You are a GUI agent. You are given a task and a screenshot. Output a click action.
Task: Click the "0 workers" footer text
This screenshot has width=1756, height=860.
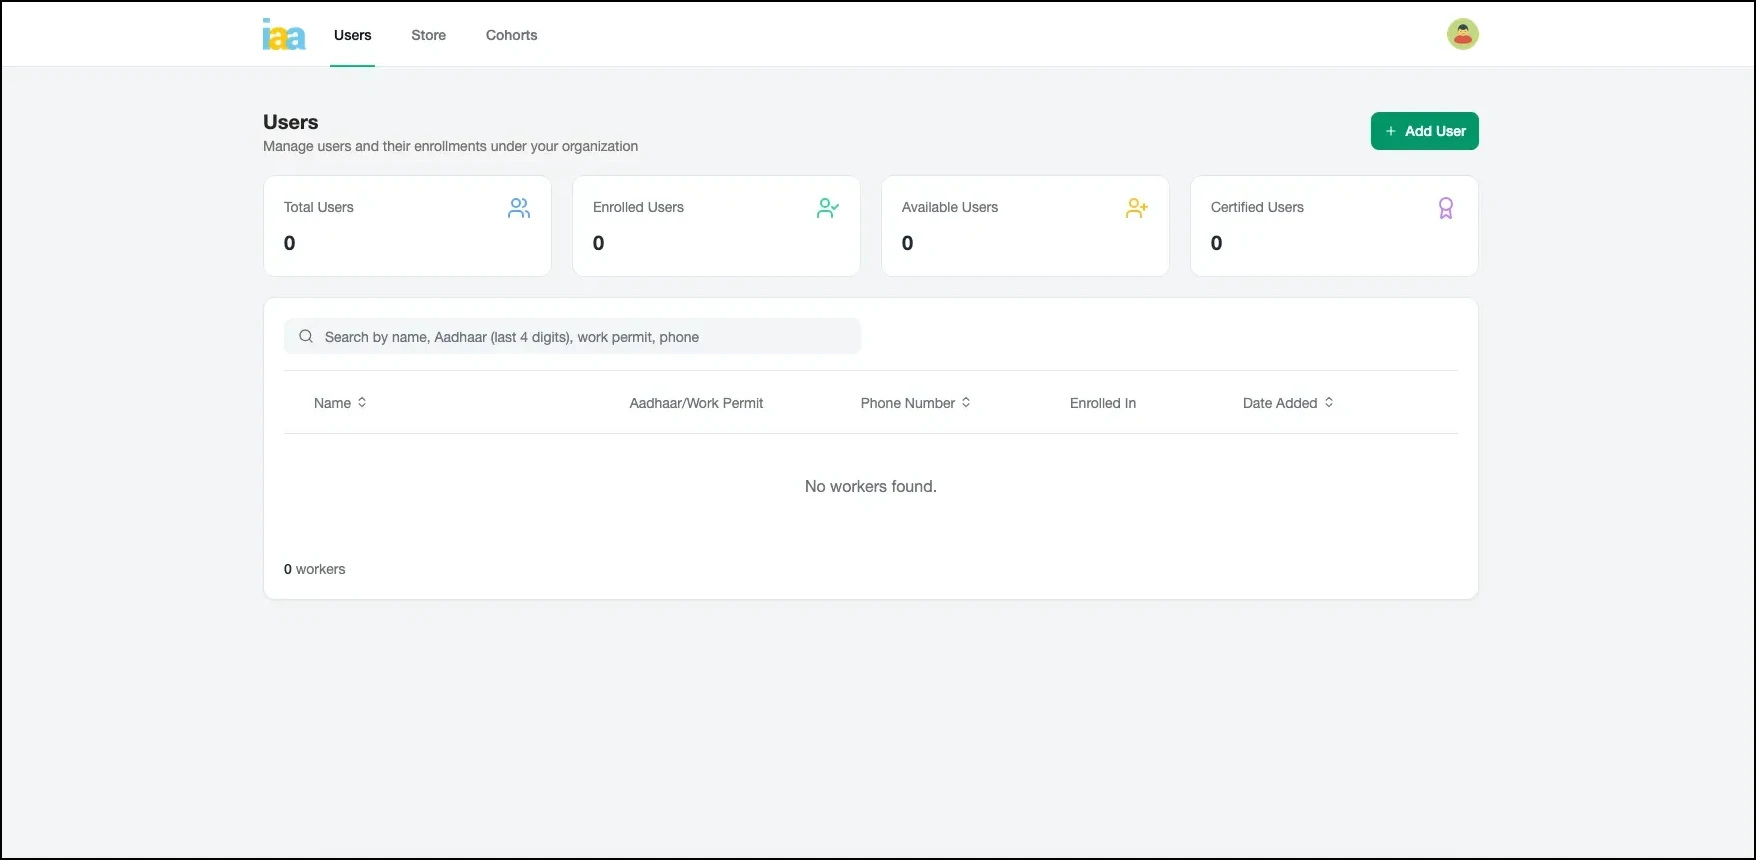coord(315,569)
